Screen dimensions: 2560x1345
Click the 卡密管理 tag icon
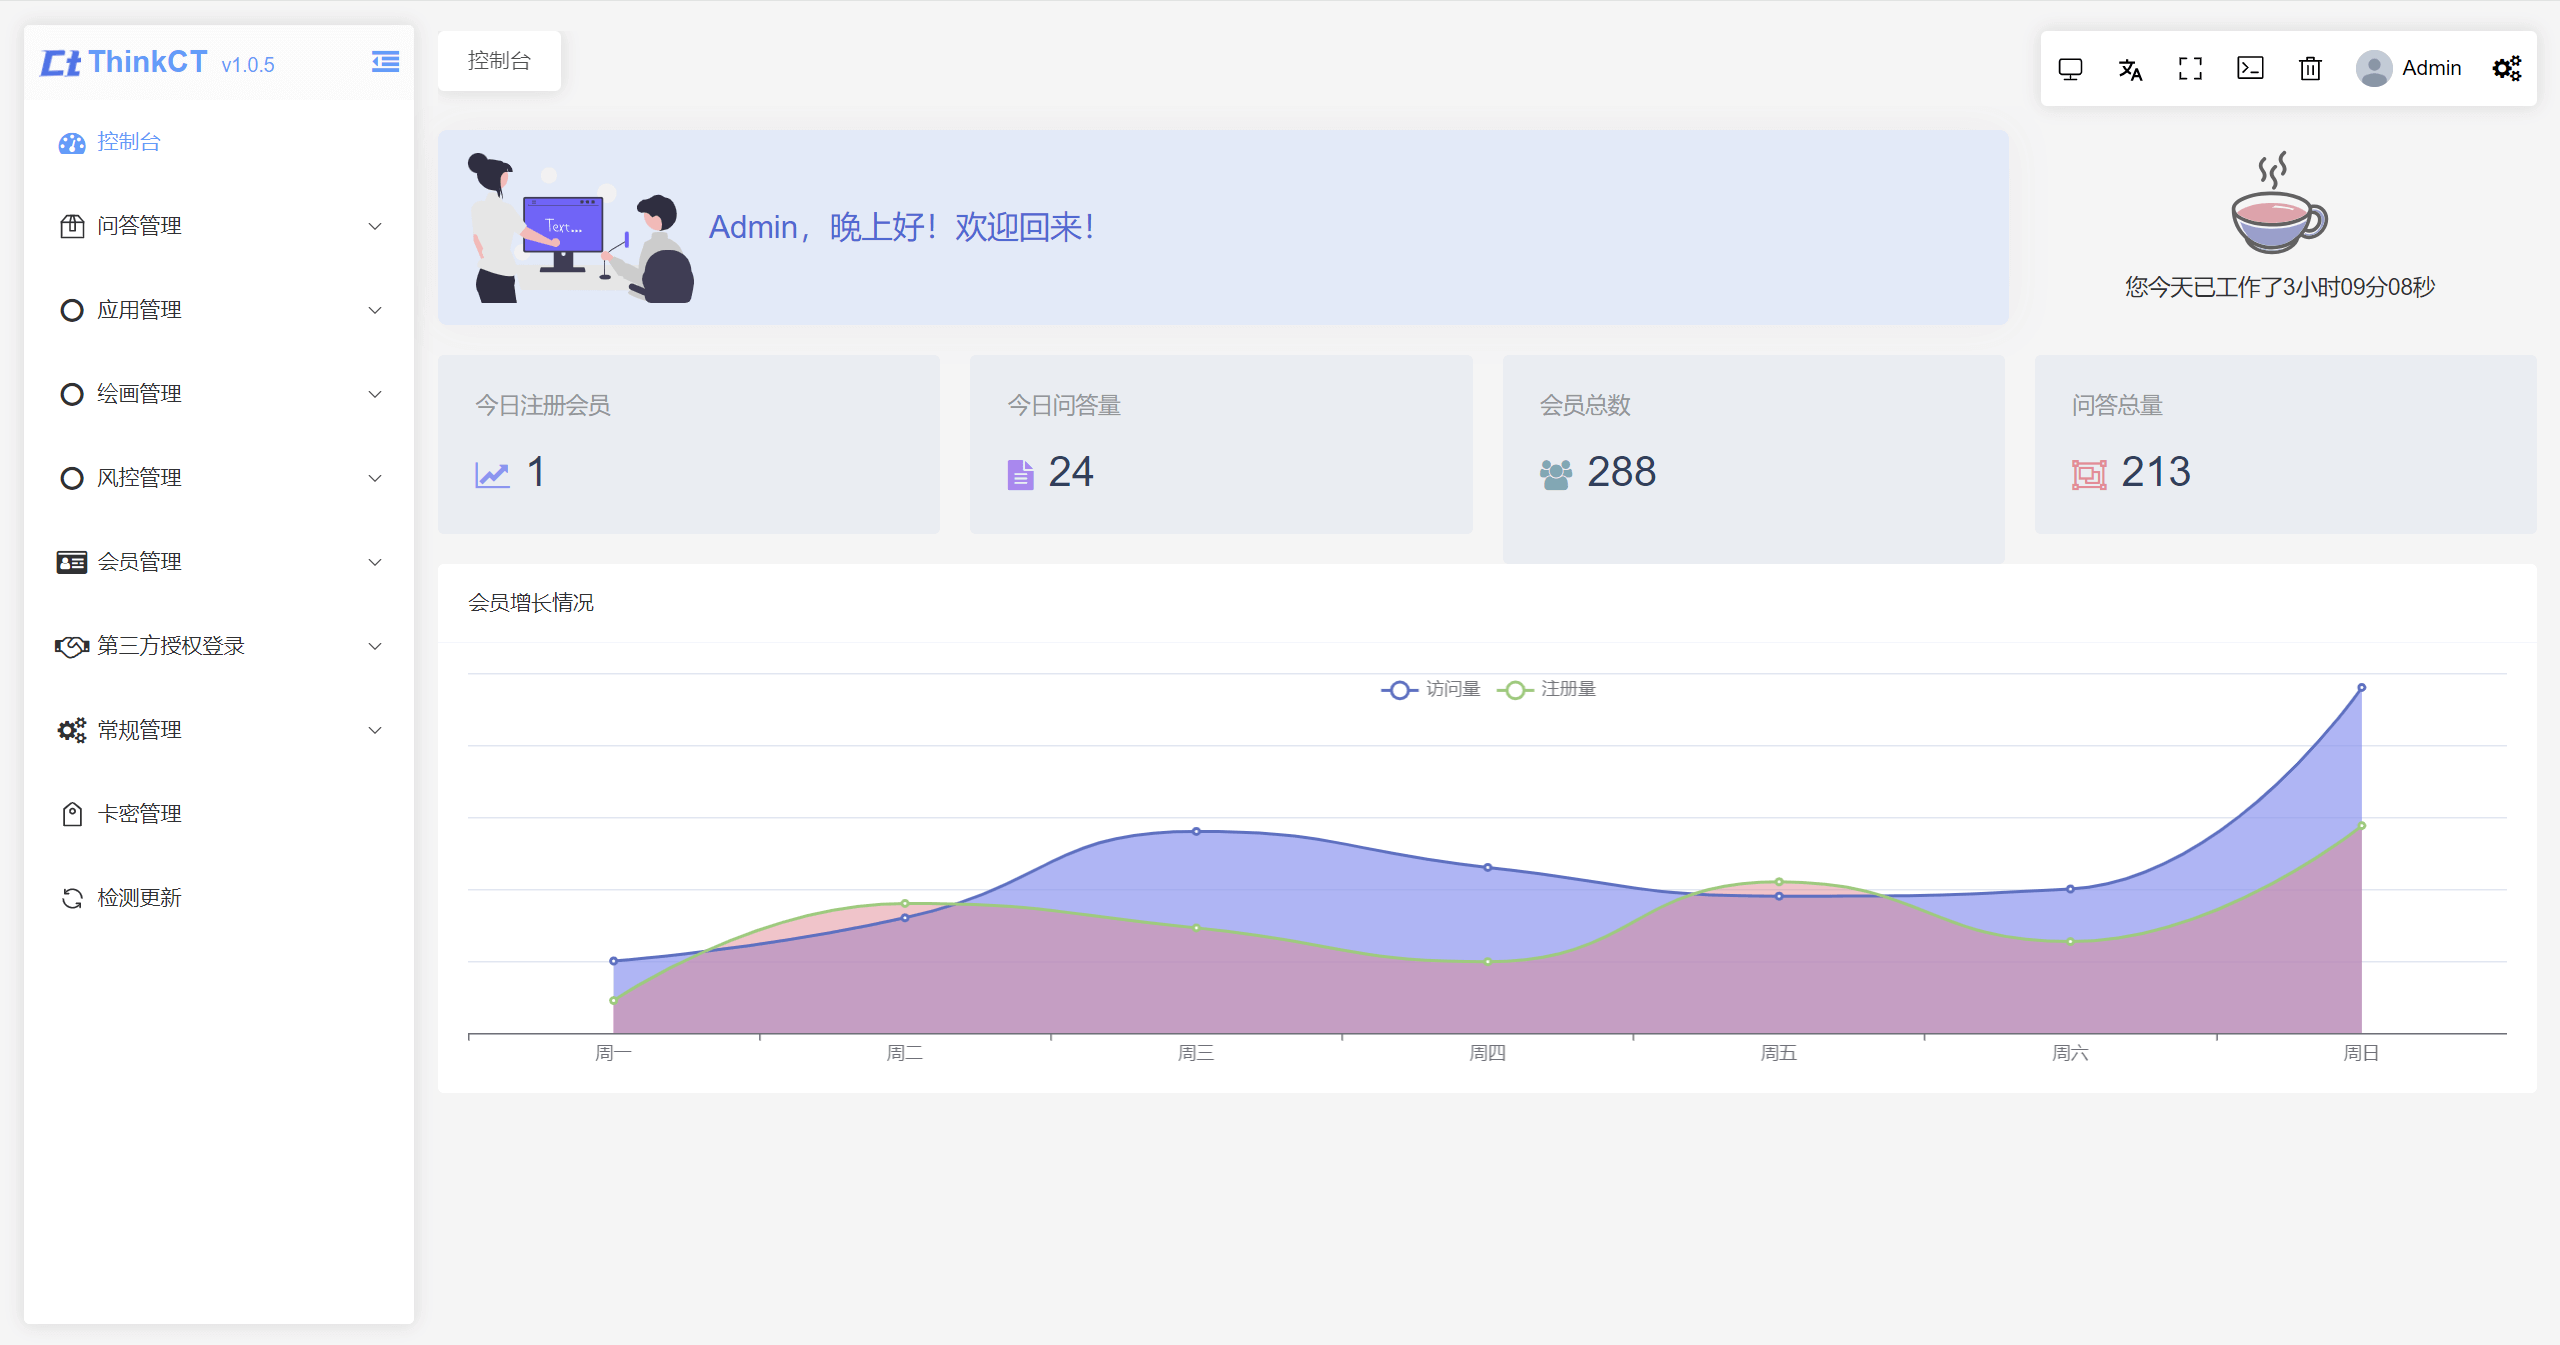tap(72, 814)
